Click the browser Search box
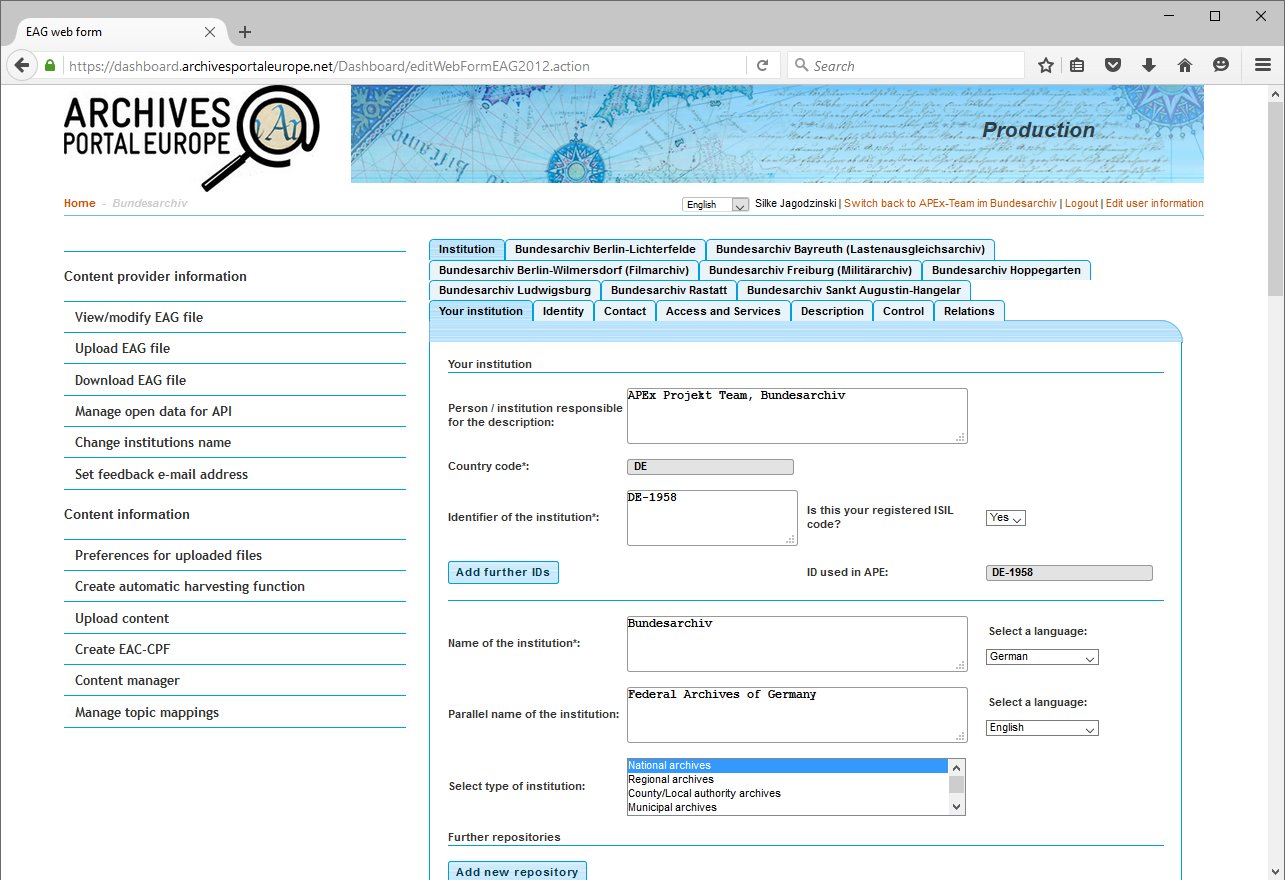The image size is (1285, 880). tap(906, 65)
